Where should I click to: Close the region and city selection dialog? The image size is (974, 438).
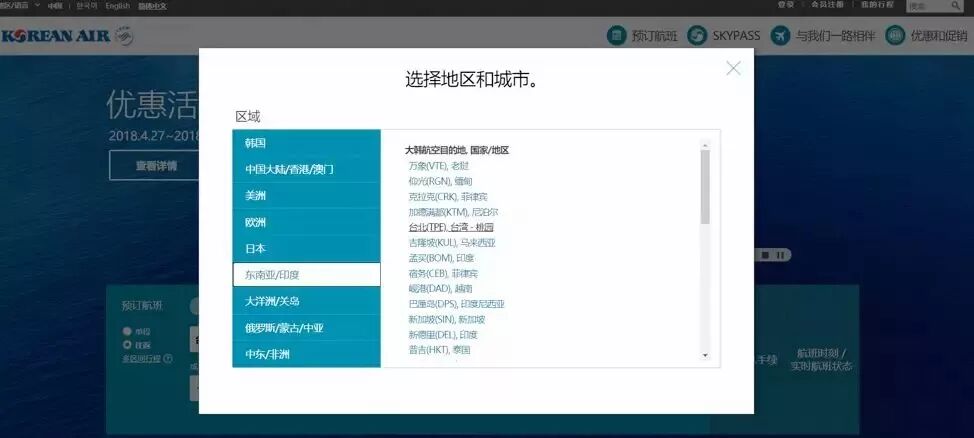pyautogui.click(x=733, y=68)
